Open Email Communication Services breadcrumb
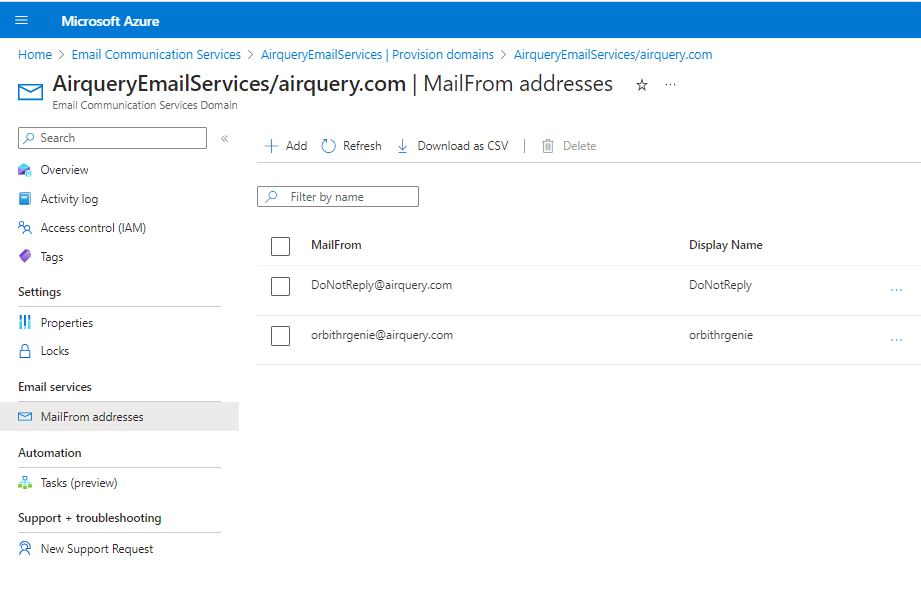Screen dimensions: 921x594 point(156,55)
